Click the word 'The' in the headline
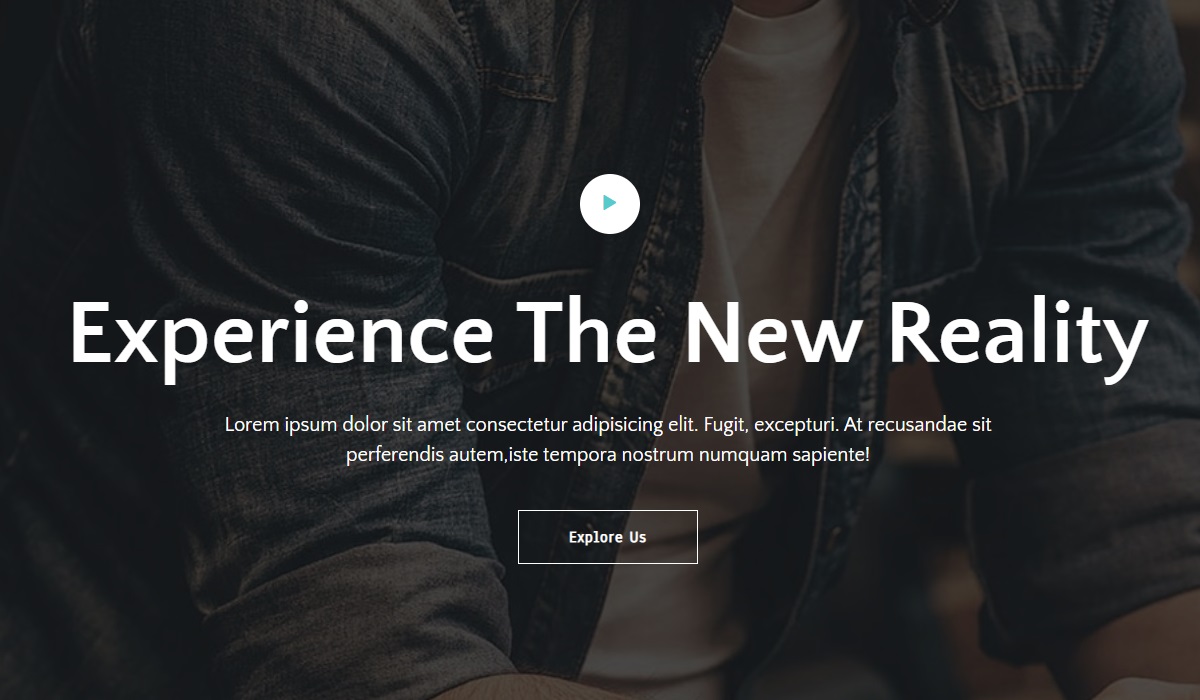The image size is (1200, 700). pos(587,332)
